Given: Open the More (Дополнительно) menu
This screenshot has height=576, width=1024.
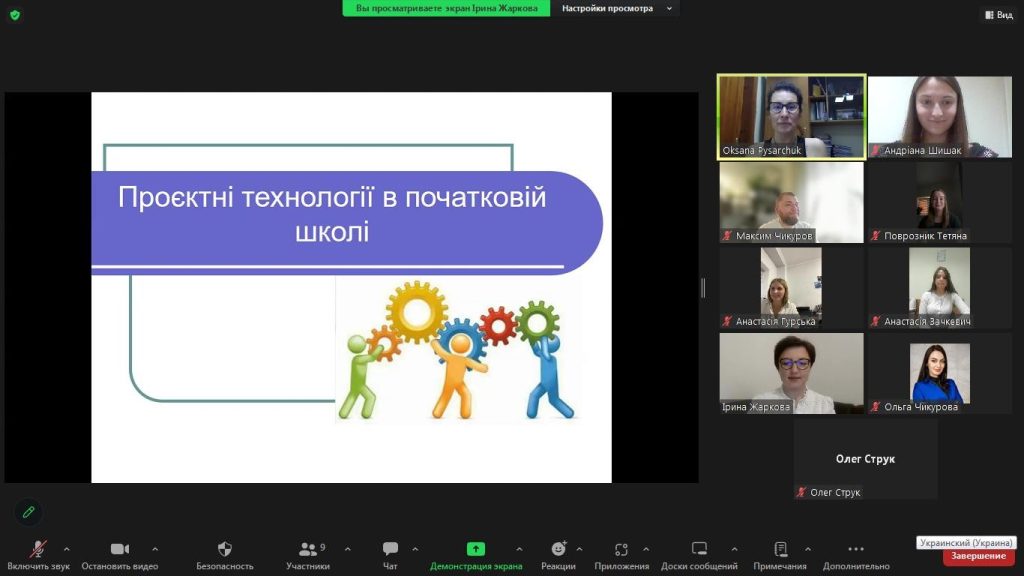Looking at the screenshot, I should click(x=856, y=549).
